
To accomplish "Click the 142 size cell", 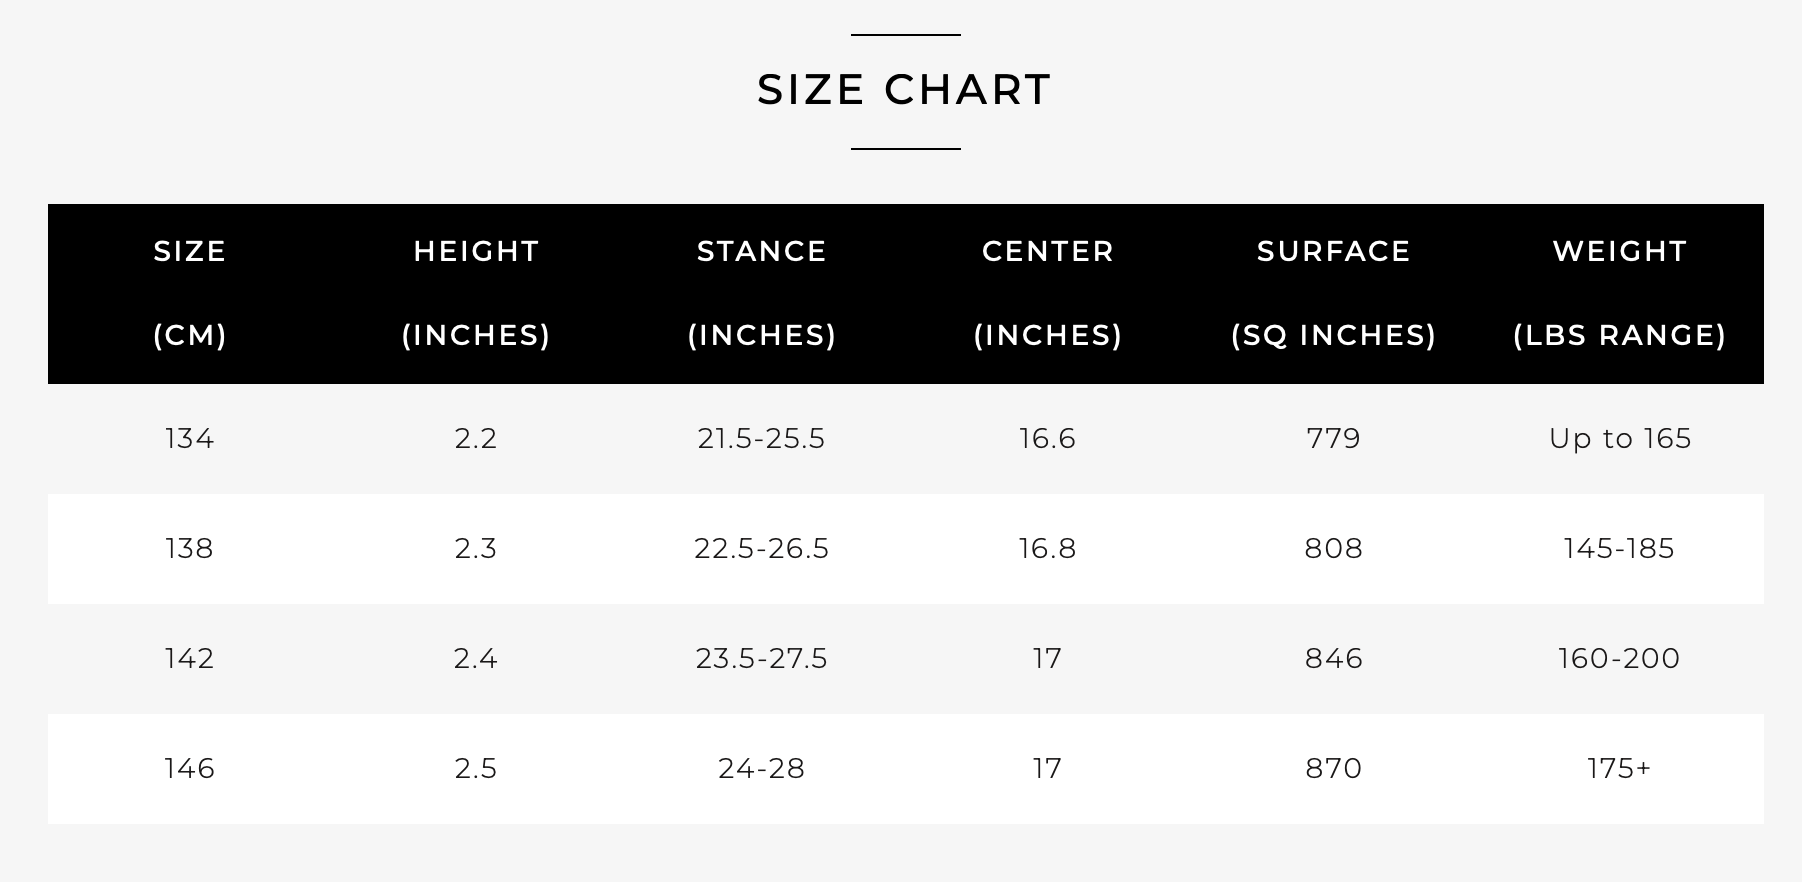I will 190,659.
